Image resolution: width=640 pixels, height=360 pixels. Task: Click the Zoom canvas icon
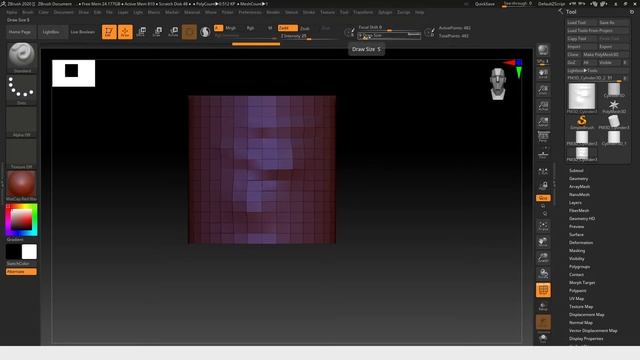pyautogui.click(x=543, y=90)
